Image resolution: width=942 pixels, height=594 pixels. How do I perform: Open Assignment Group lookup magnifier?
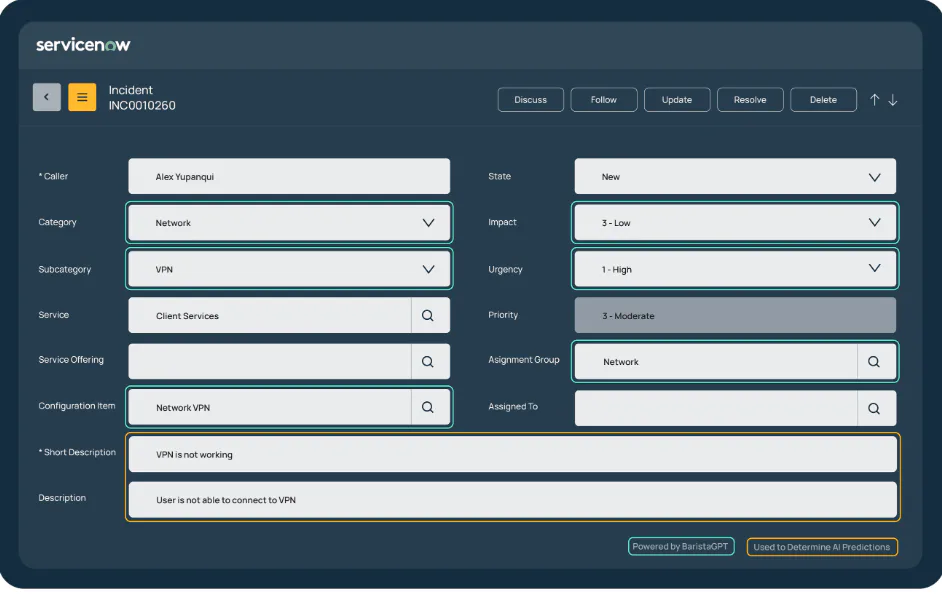click(874, 362)
